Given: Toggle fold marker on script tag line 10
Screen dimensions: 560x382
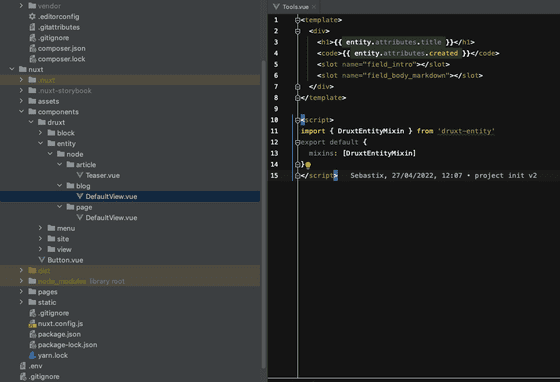Looking at the screenshot, I should (298, 120).
